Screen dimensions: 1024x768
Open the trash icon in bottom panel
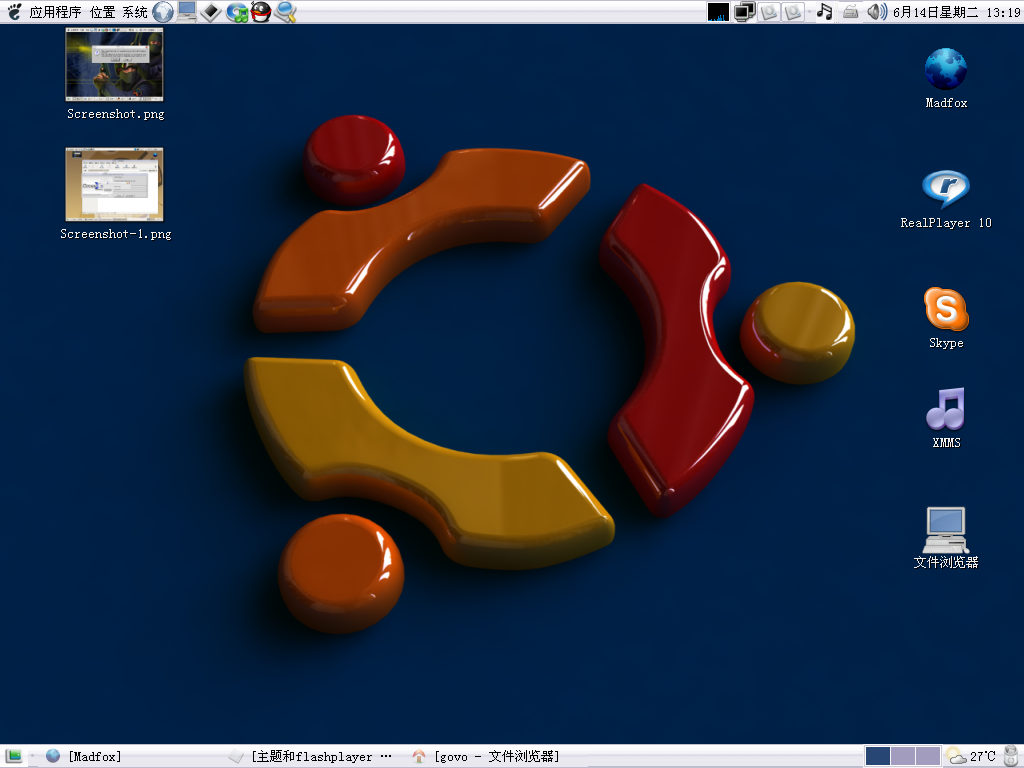tap(1011, 756)
